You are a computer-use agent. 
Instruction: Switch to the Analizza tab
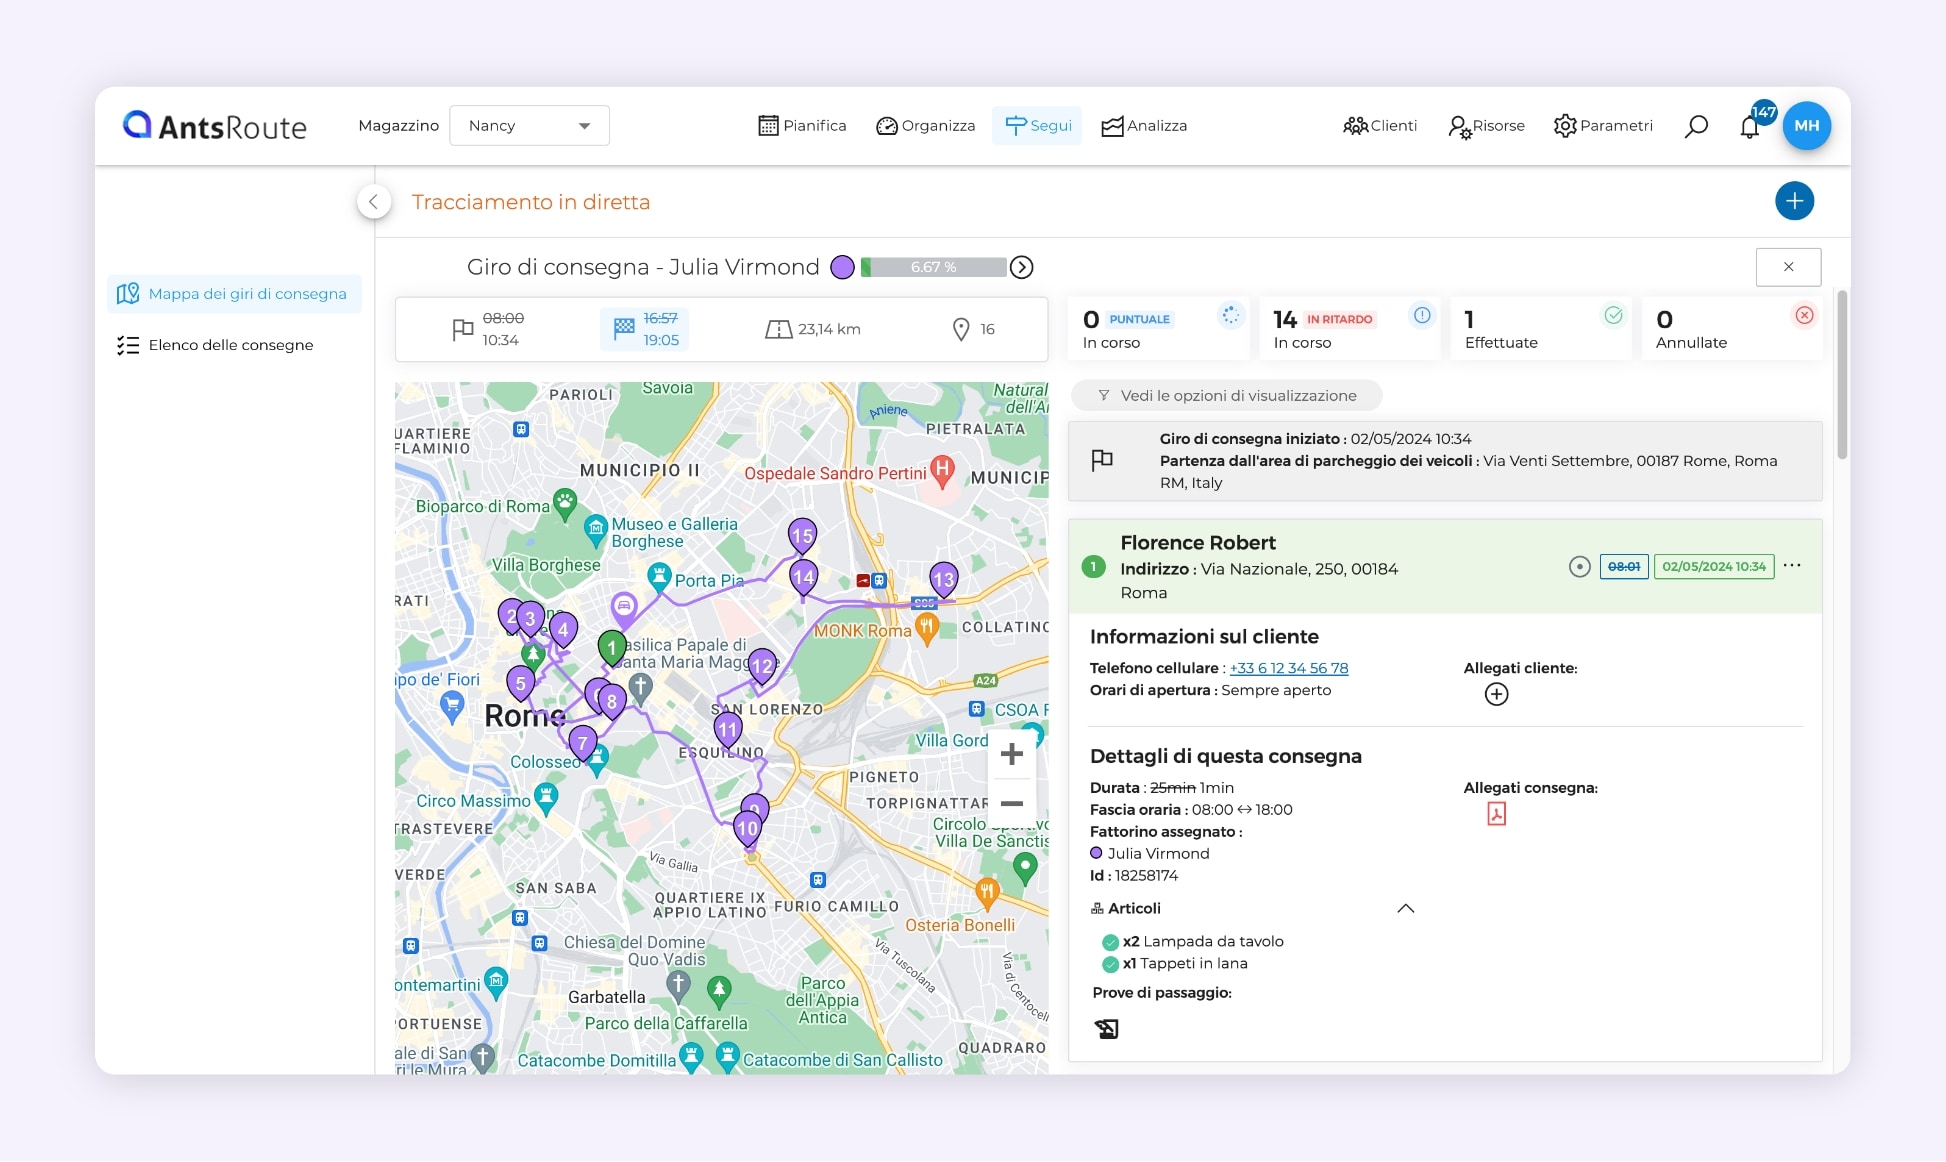click(x=1144, y=125)
